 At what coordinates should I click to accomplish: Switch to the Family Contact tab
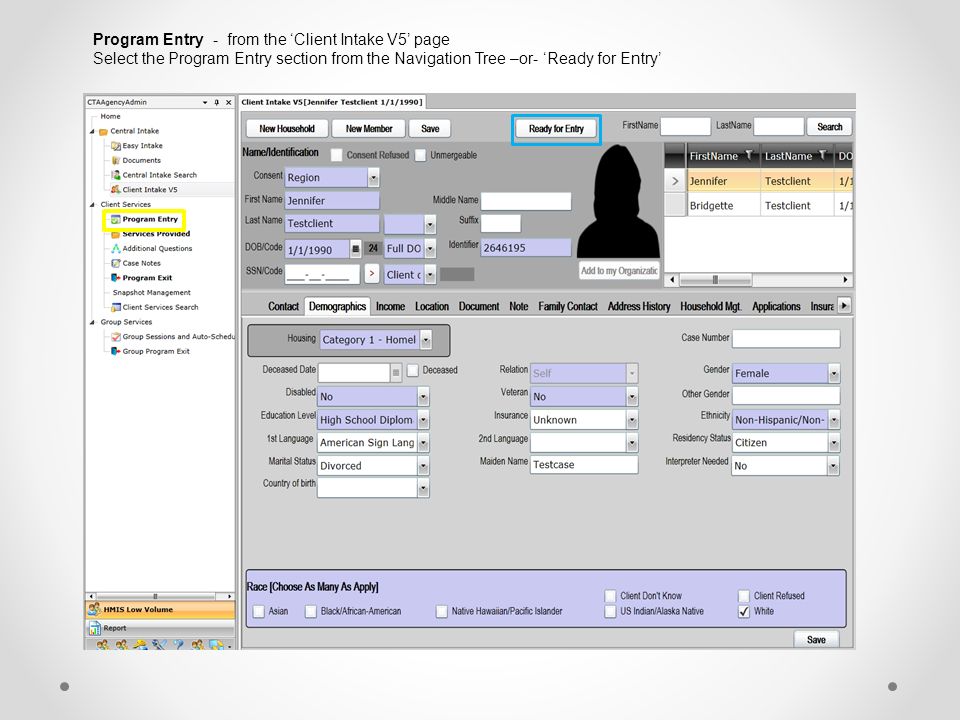pos(568,306)
